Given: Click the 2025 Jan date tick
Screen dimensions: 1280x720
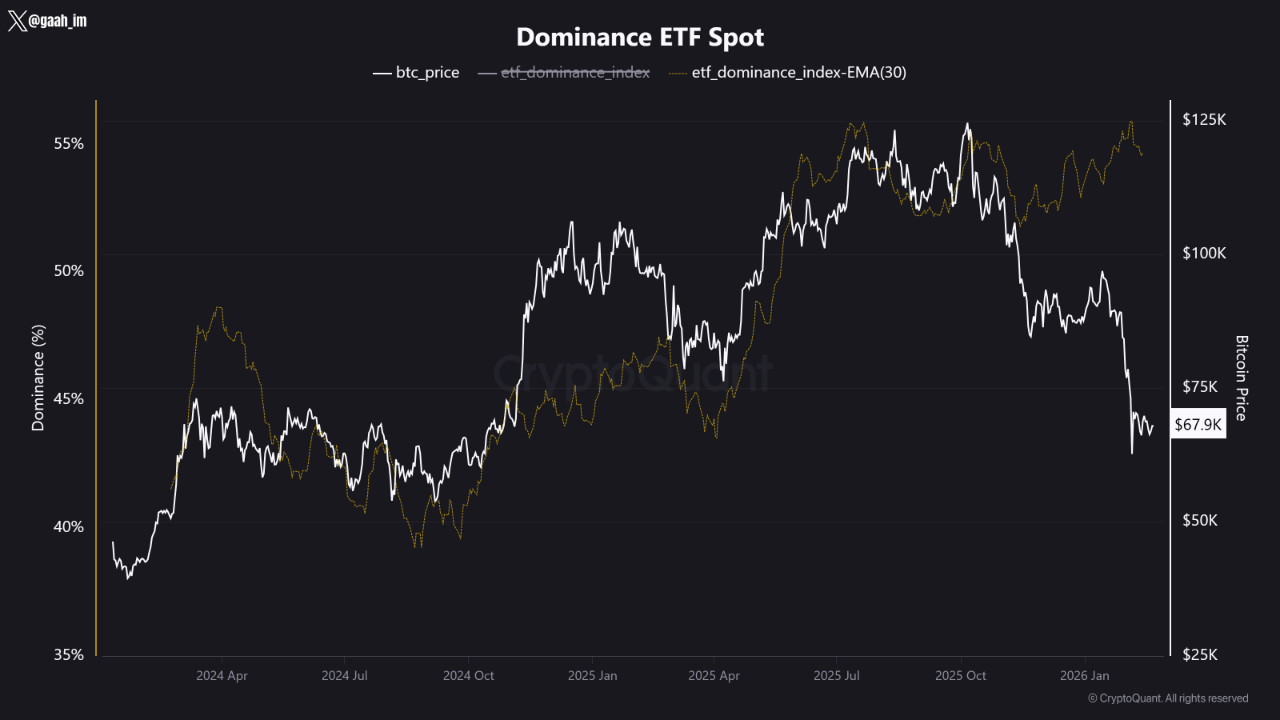Looking at the screenshot, I should click(x=593, y=676).
